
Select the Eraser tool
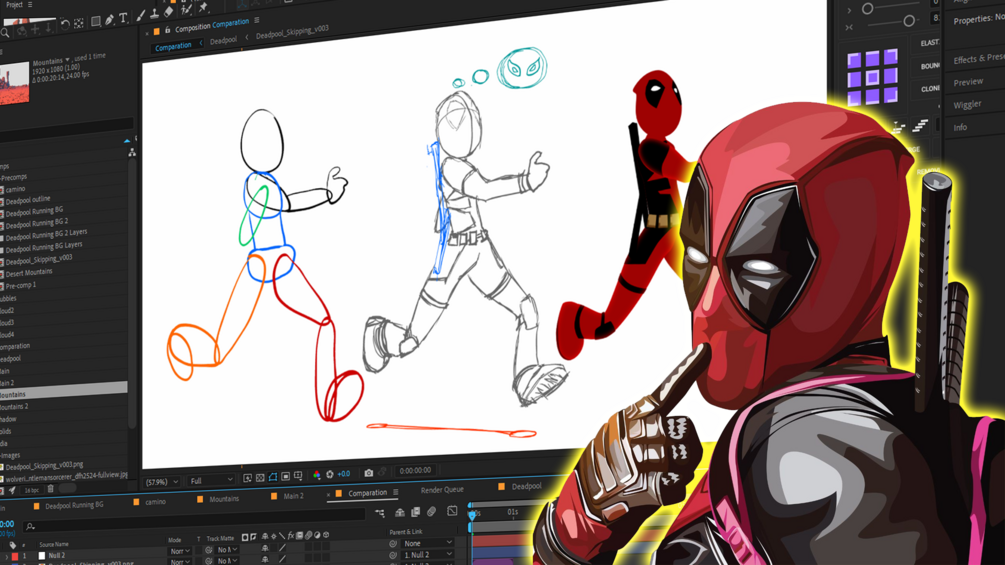[169, 12]
